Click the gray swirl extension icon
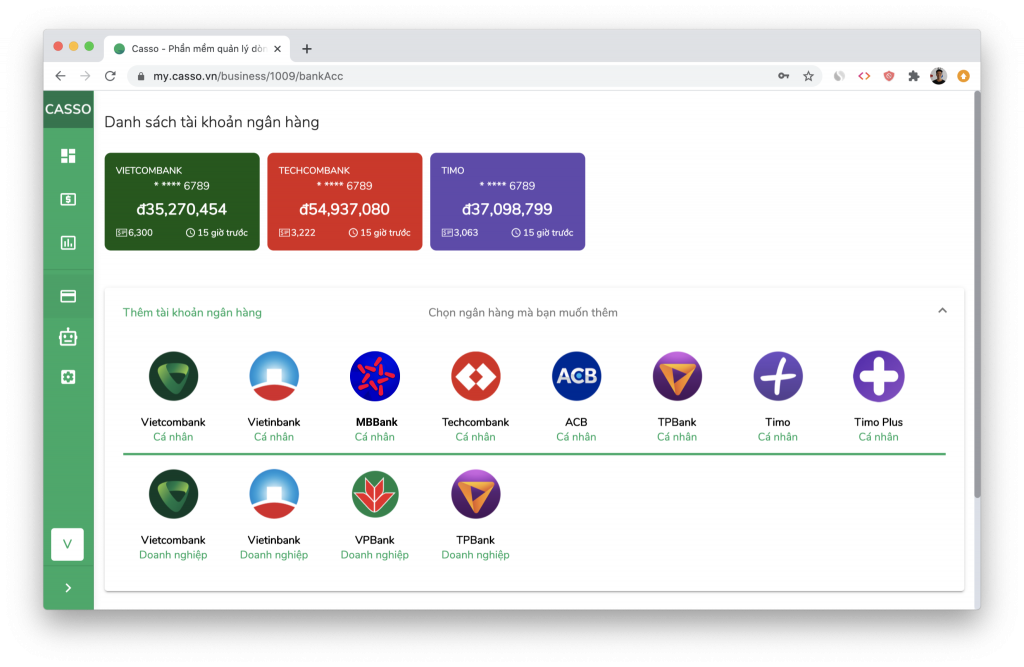Viewport: 1024px width, 667px height. (839, 76)
